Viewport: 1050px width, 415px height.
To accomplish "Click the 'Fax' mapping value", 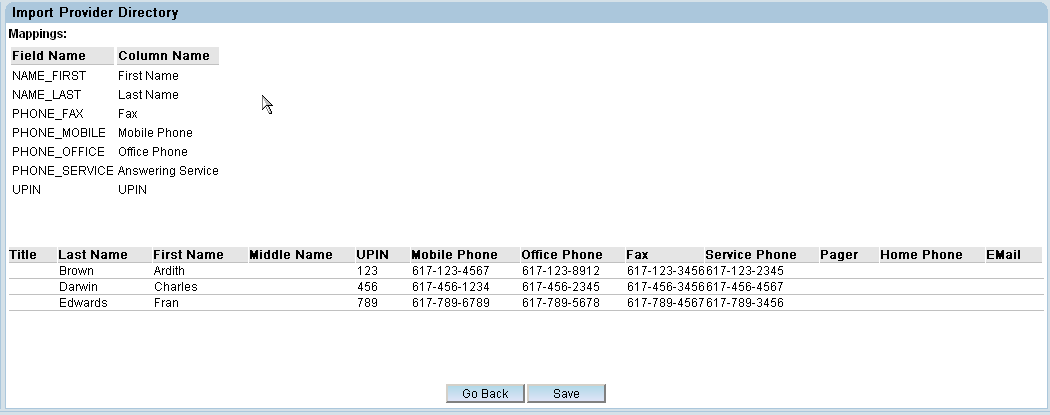I will (127, 114).
